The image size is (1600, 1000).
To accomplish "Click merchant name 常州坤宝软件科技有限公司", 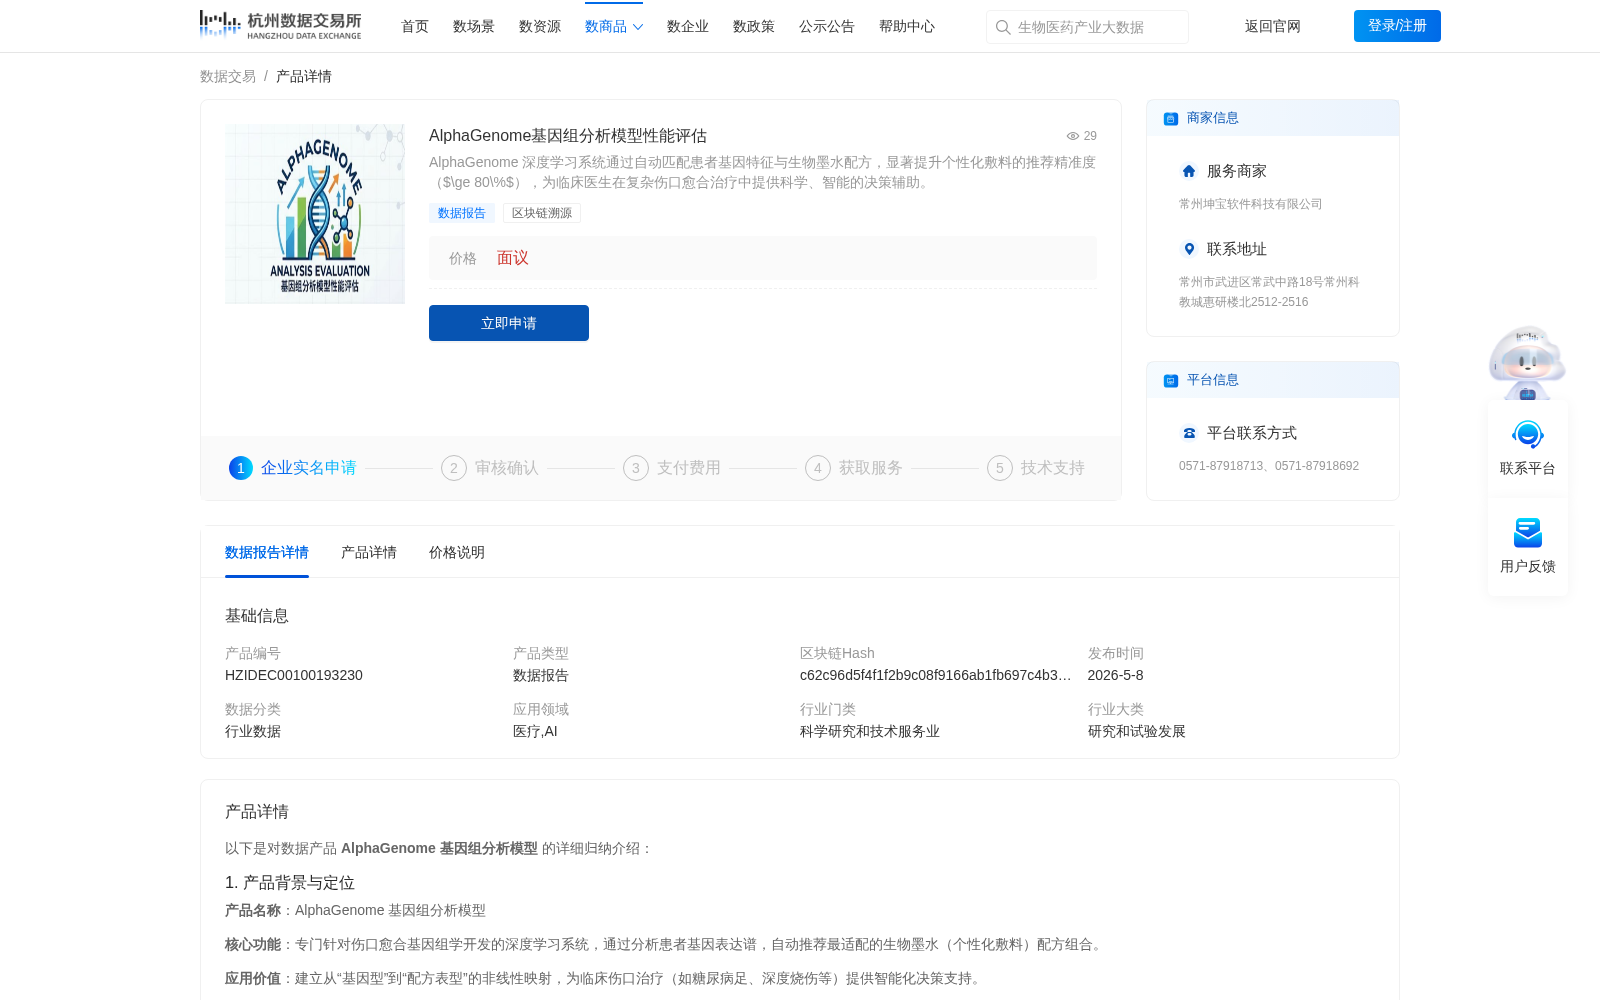I will click(x=1251, y=204).
